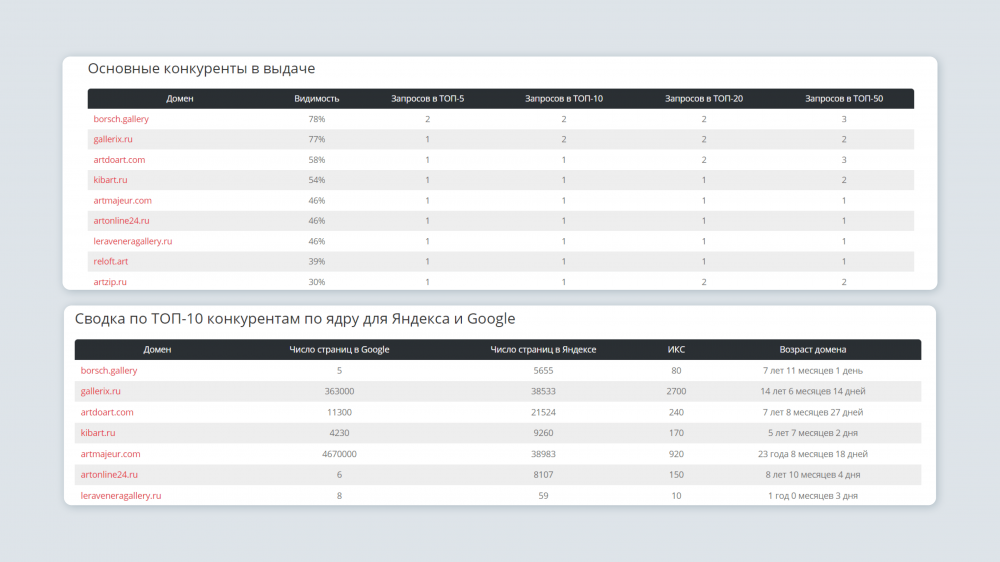Select domain age 7 лет 8 месяцев 27 дней
The height and width of the screenshot is (562, 1000).
coord(812,412)
